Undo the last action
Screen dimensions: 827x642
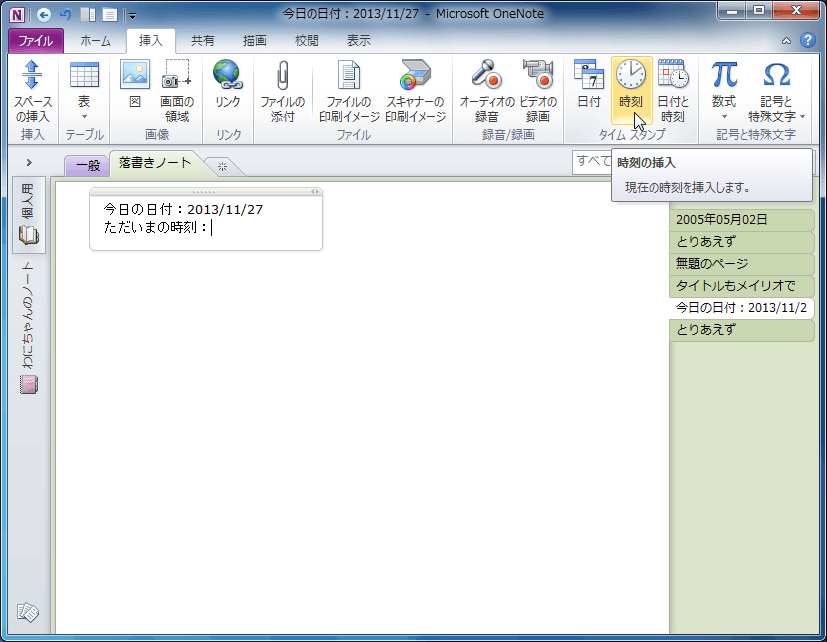coord(66,15)
